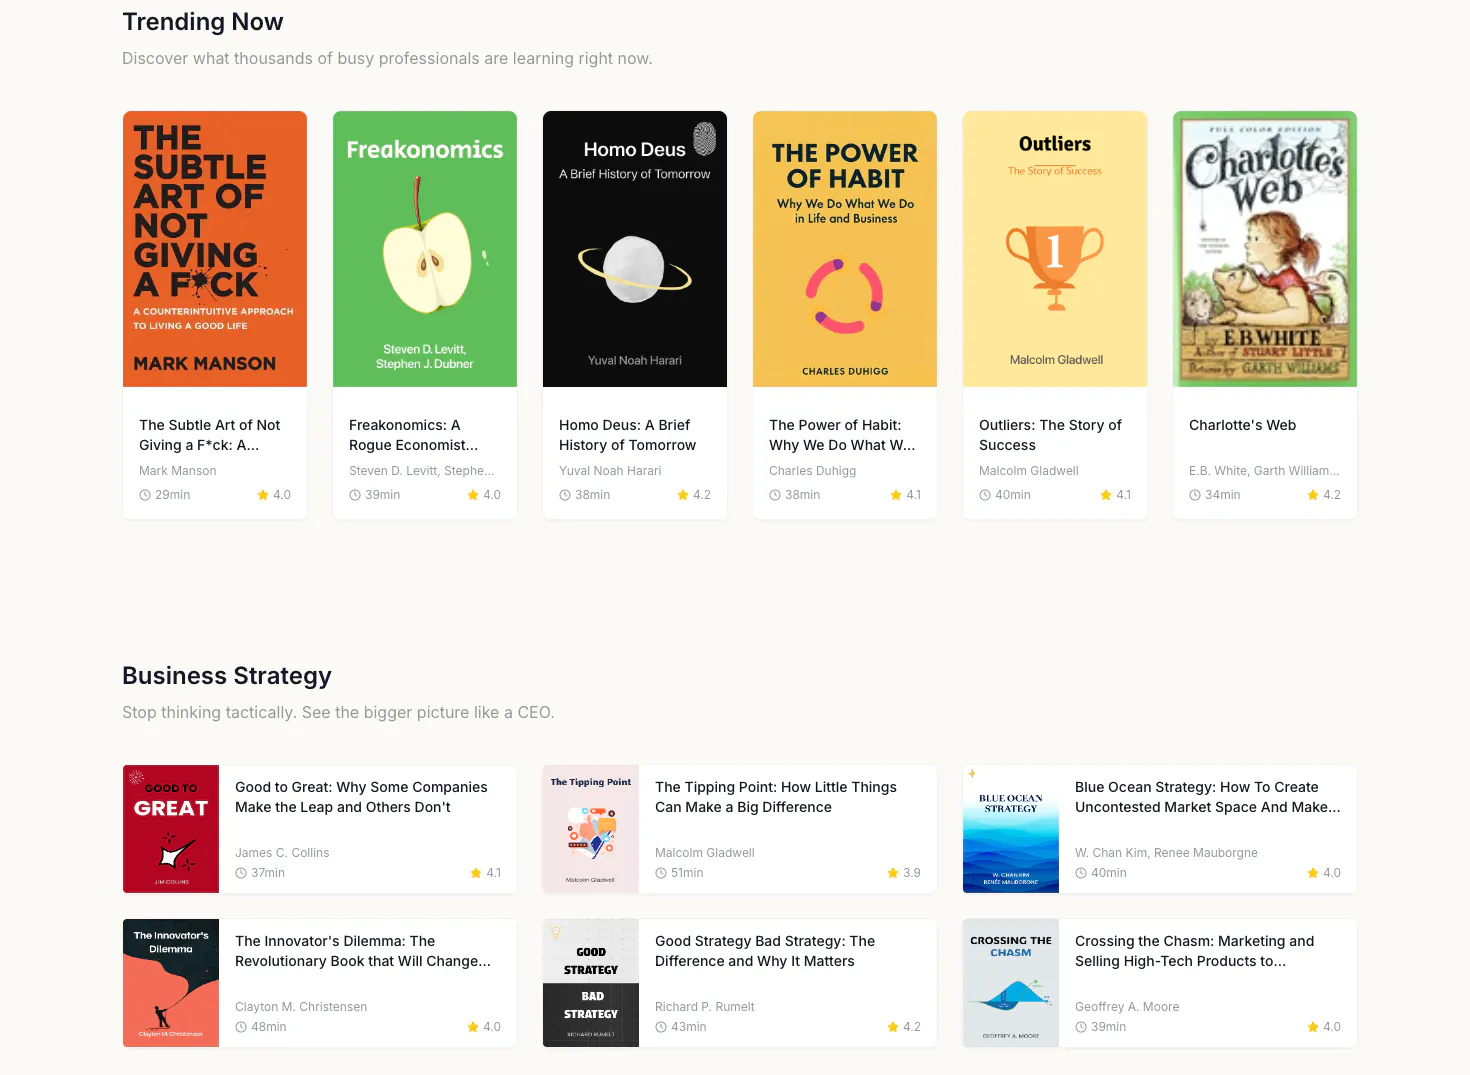
Task: Click the clock icon on the Charlotte's Web card
Action: (x=1195, y=495)
